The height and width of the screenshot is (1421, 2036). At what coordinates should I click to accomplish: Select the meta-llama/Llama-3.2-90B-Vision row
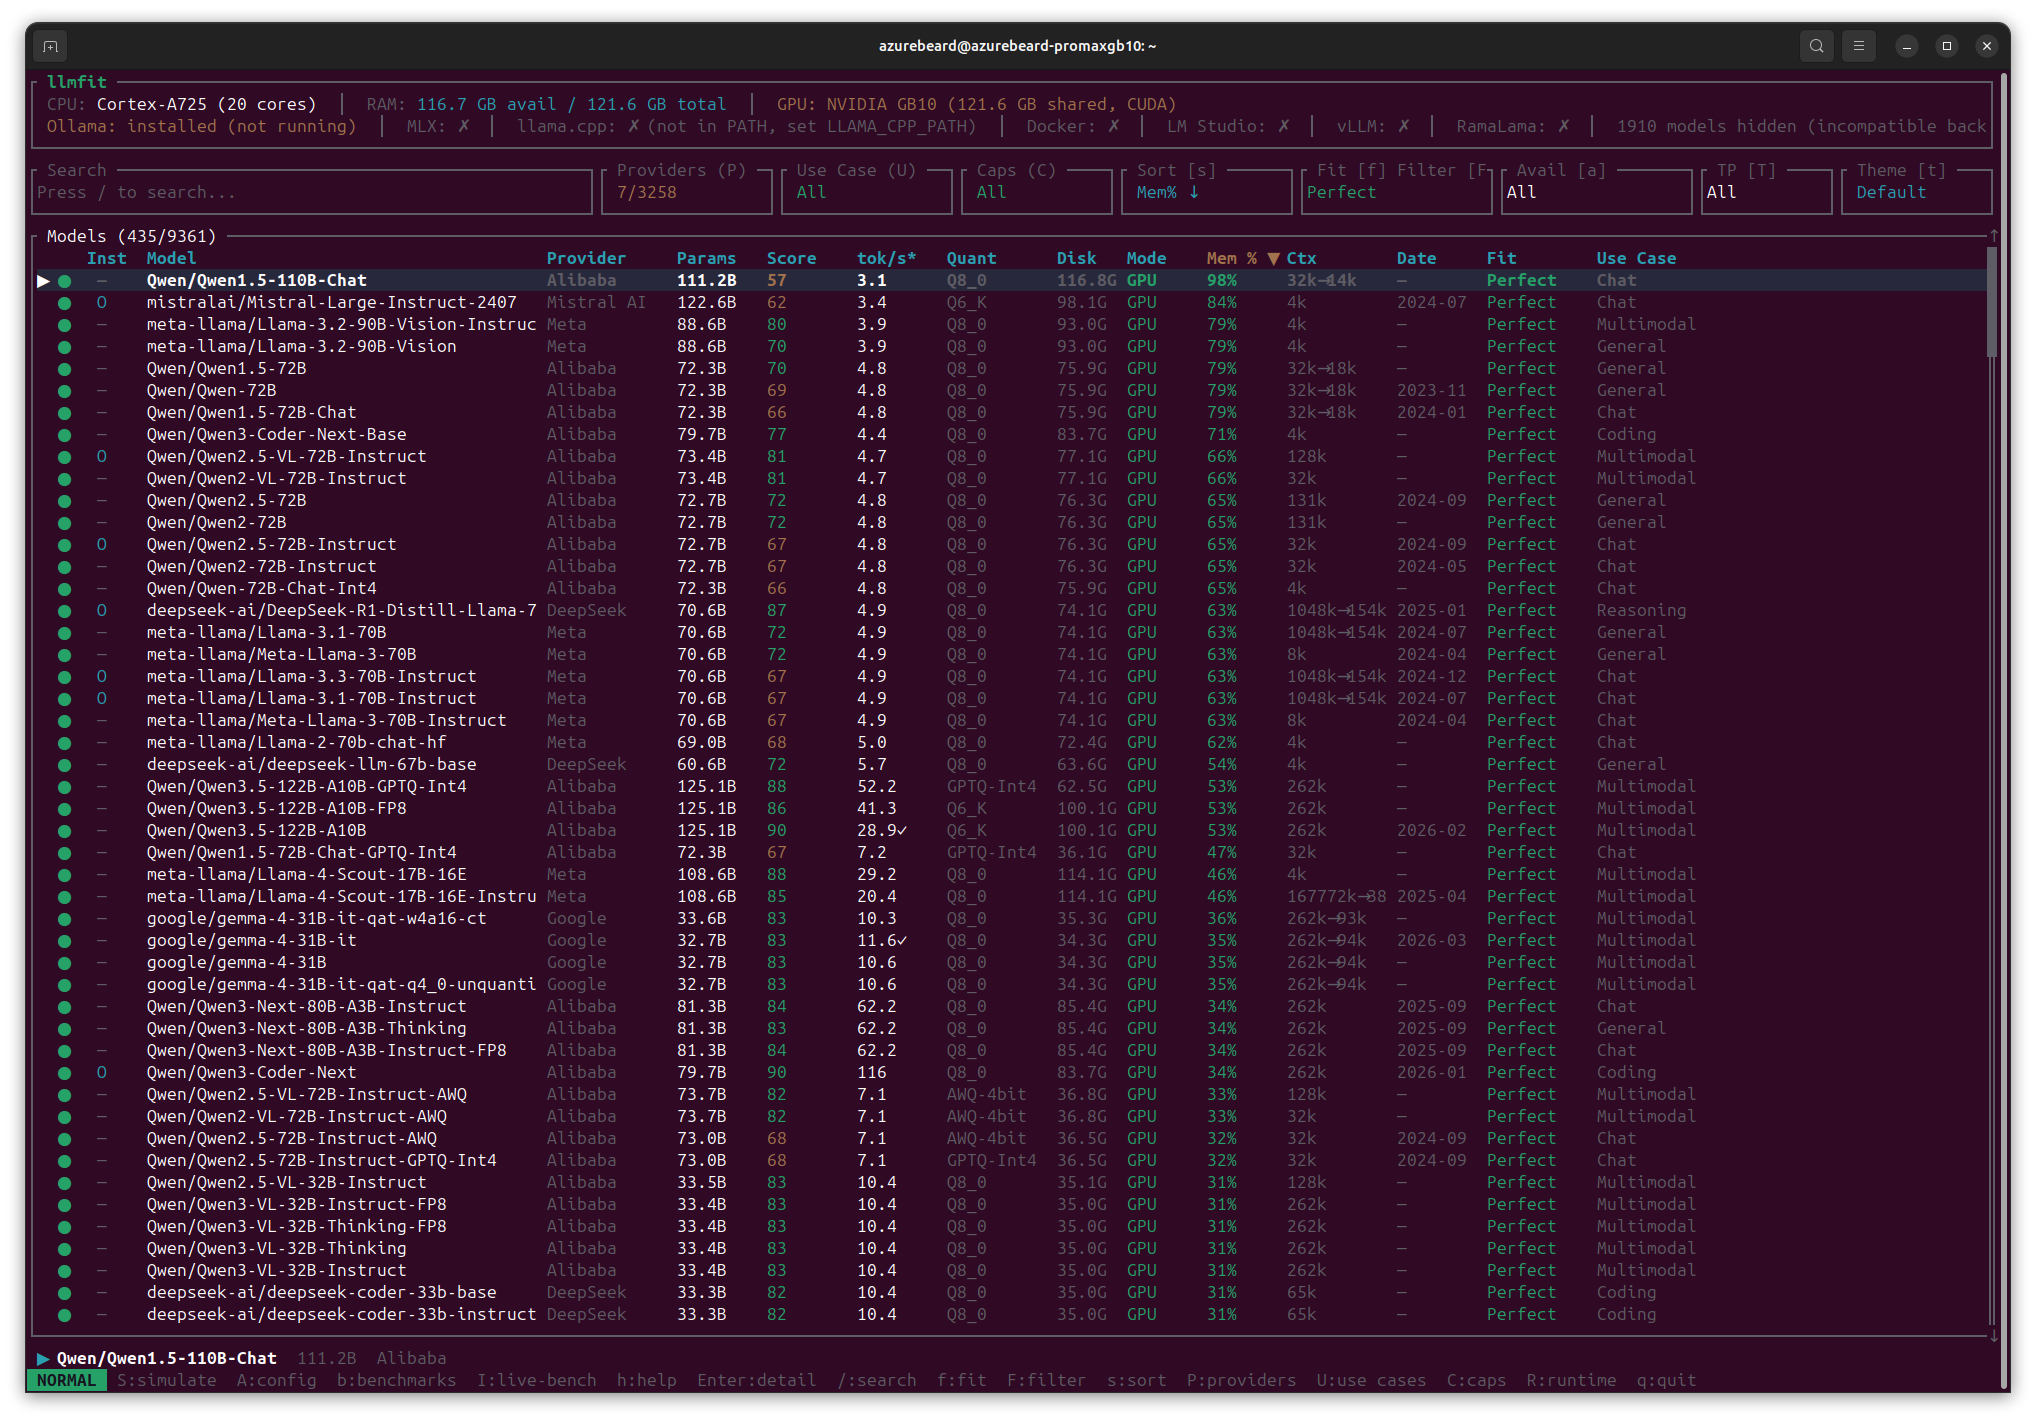click(1010, 347)
